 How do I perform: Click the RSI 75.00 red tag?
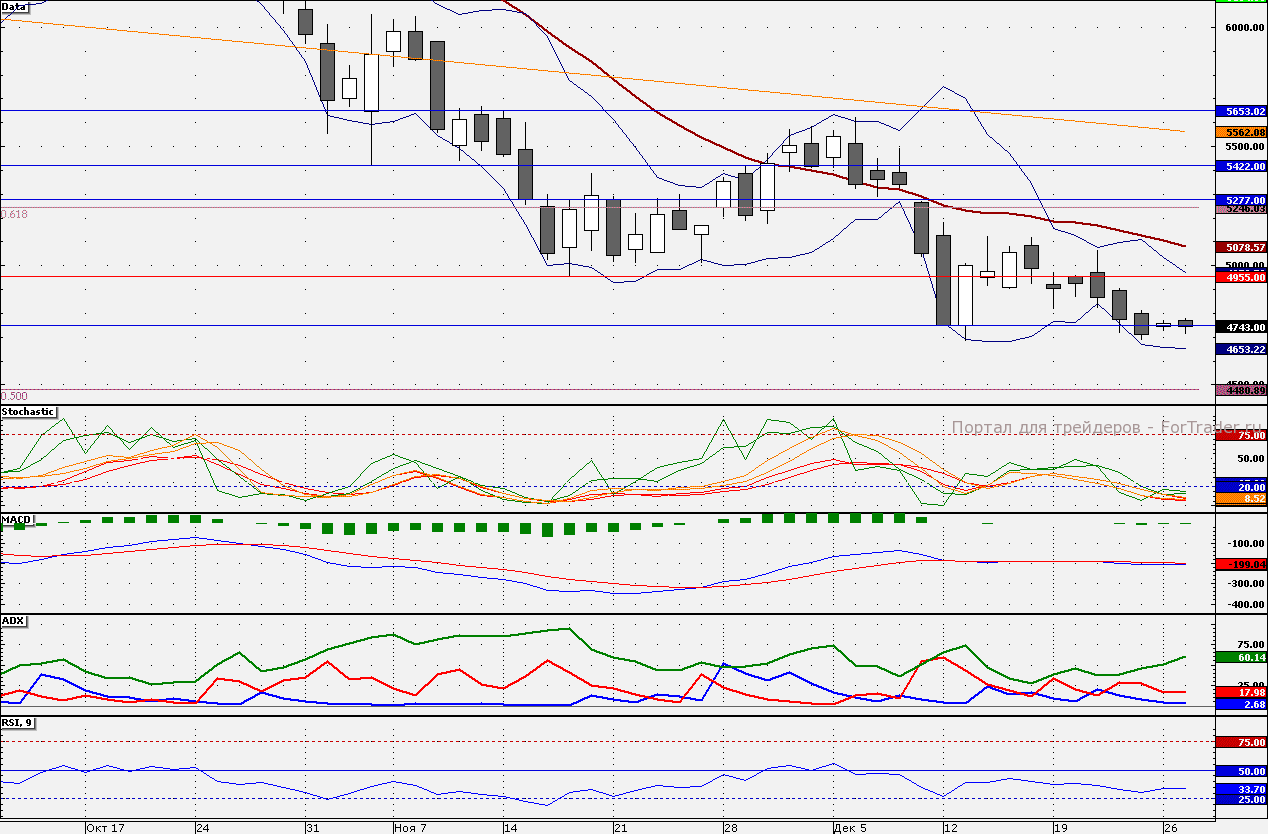click(1241, 742)
